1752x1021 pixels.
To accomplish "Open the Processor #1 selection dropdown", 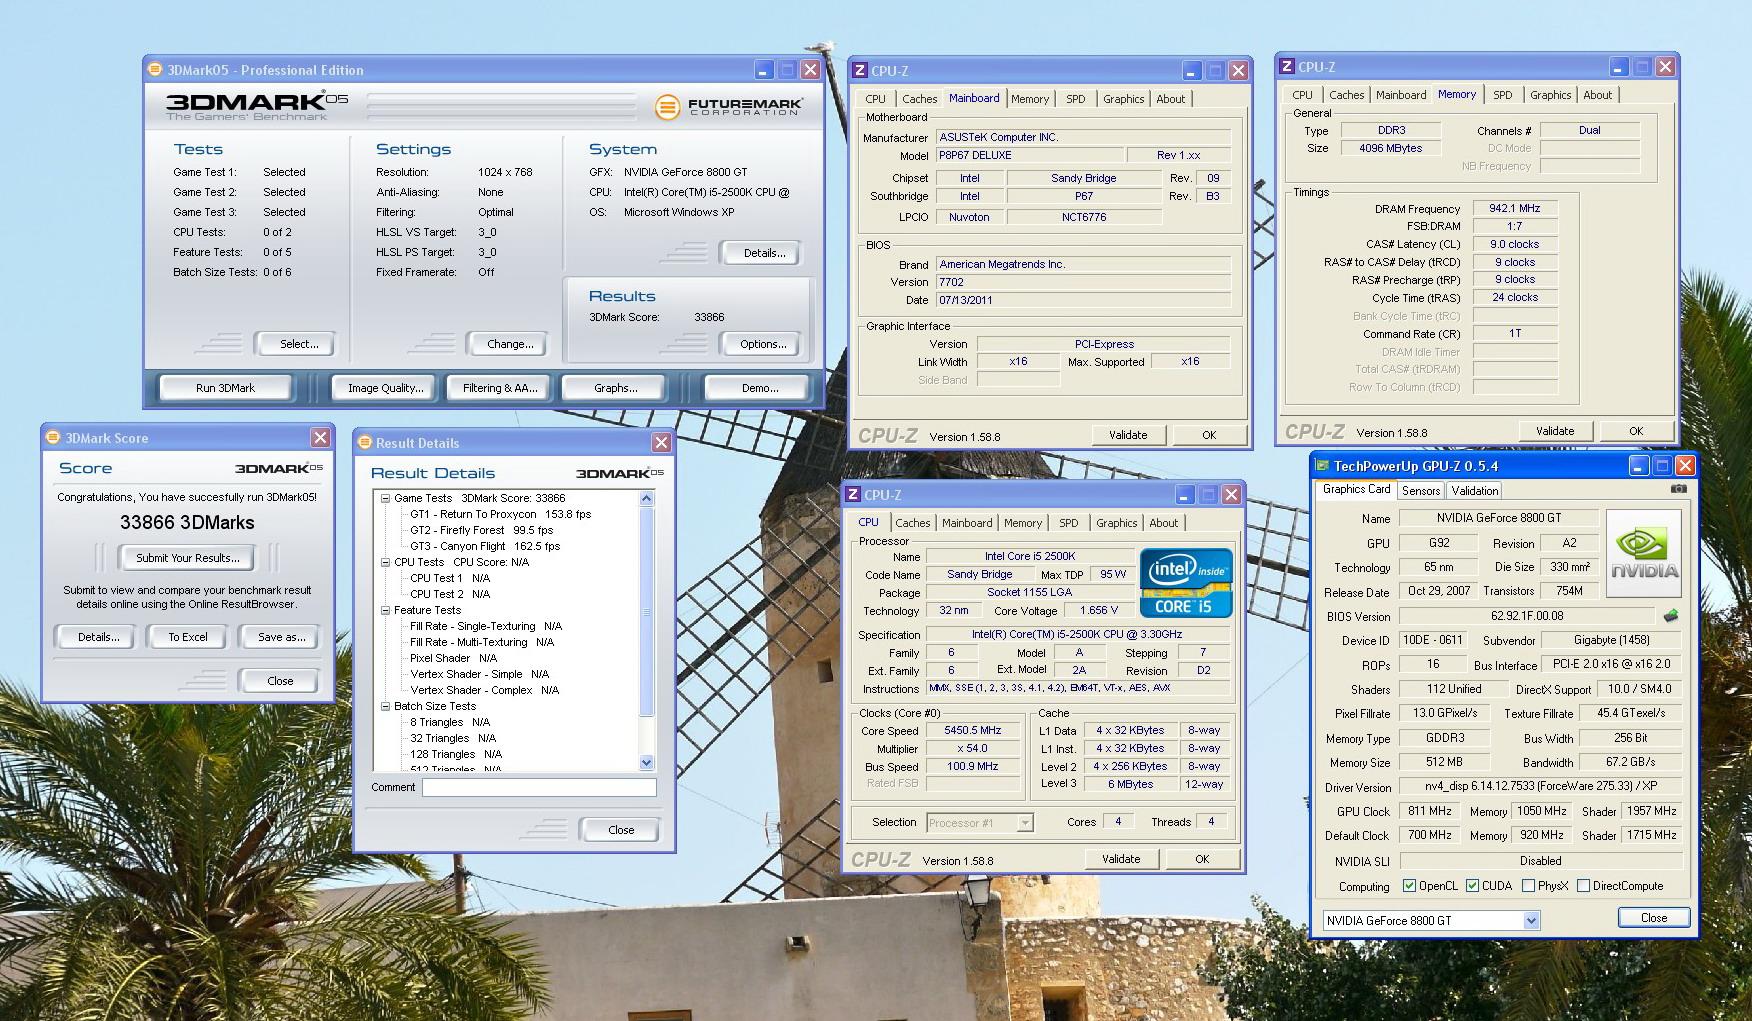I will [1024, 822].
